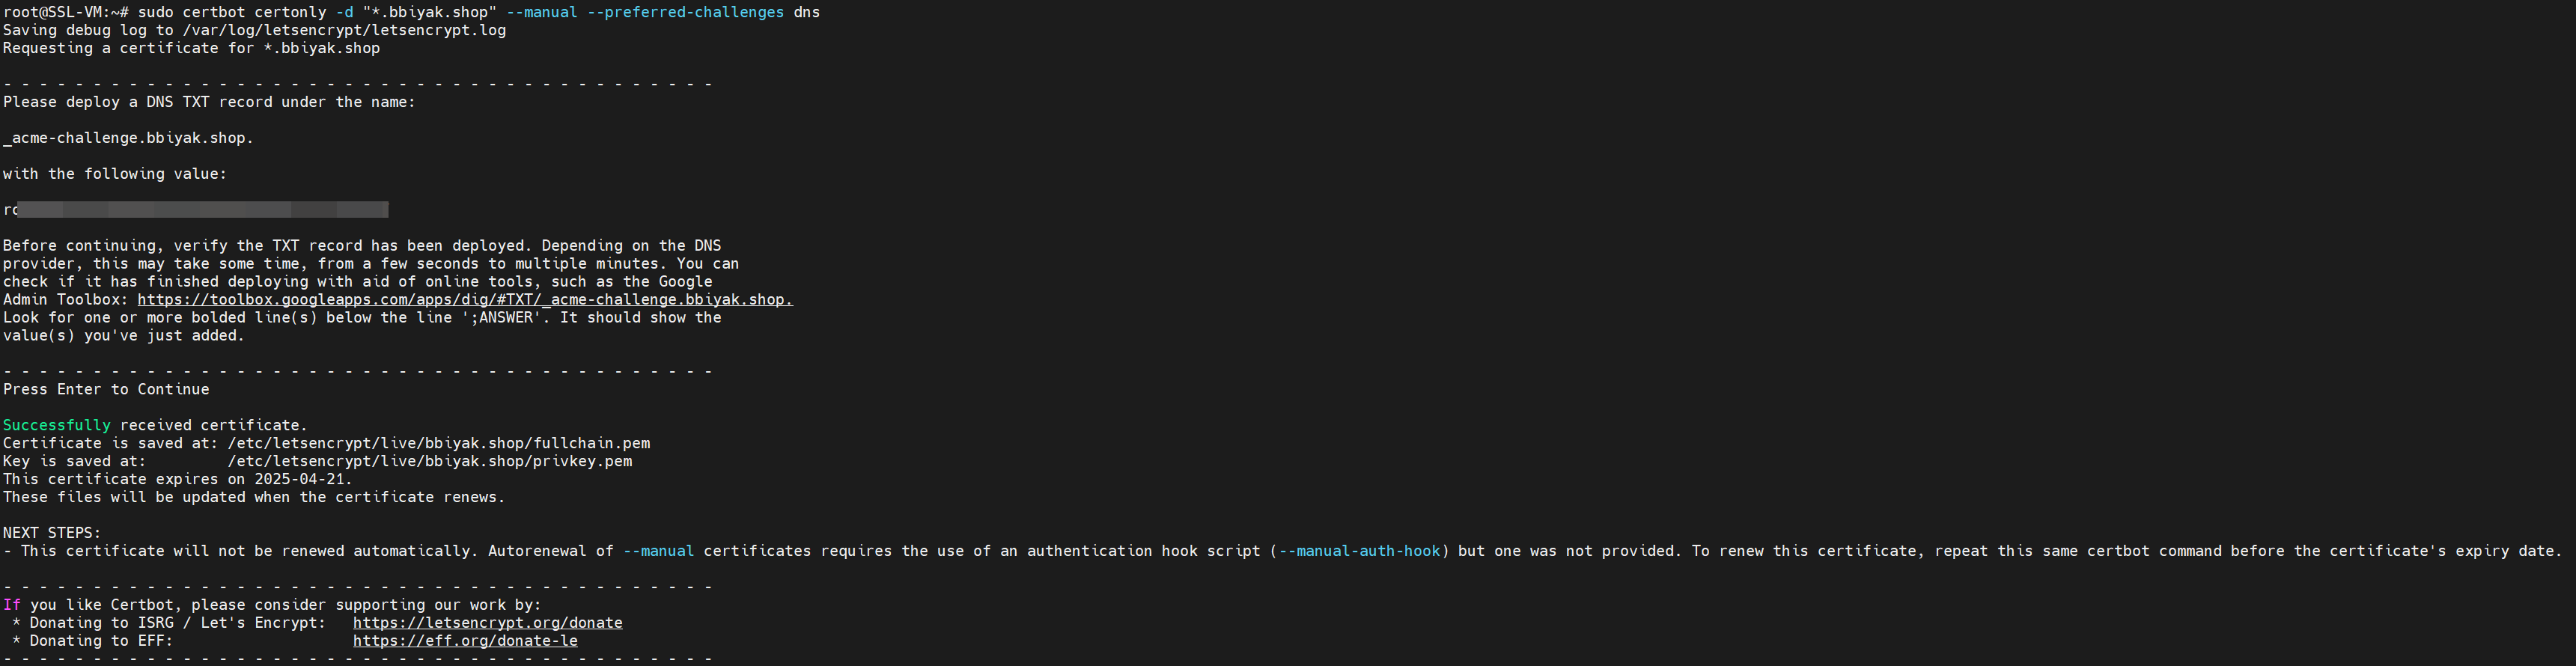Screen dimensions: 2576x666
Task: Click the green "Successfully" word
Action: (x=57, y=426)
